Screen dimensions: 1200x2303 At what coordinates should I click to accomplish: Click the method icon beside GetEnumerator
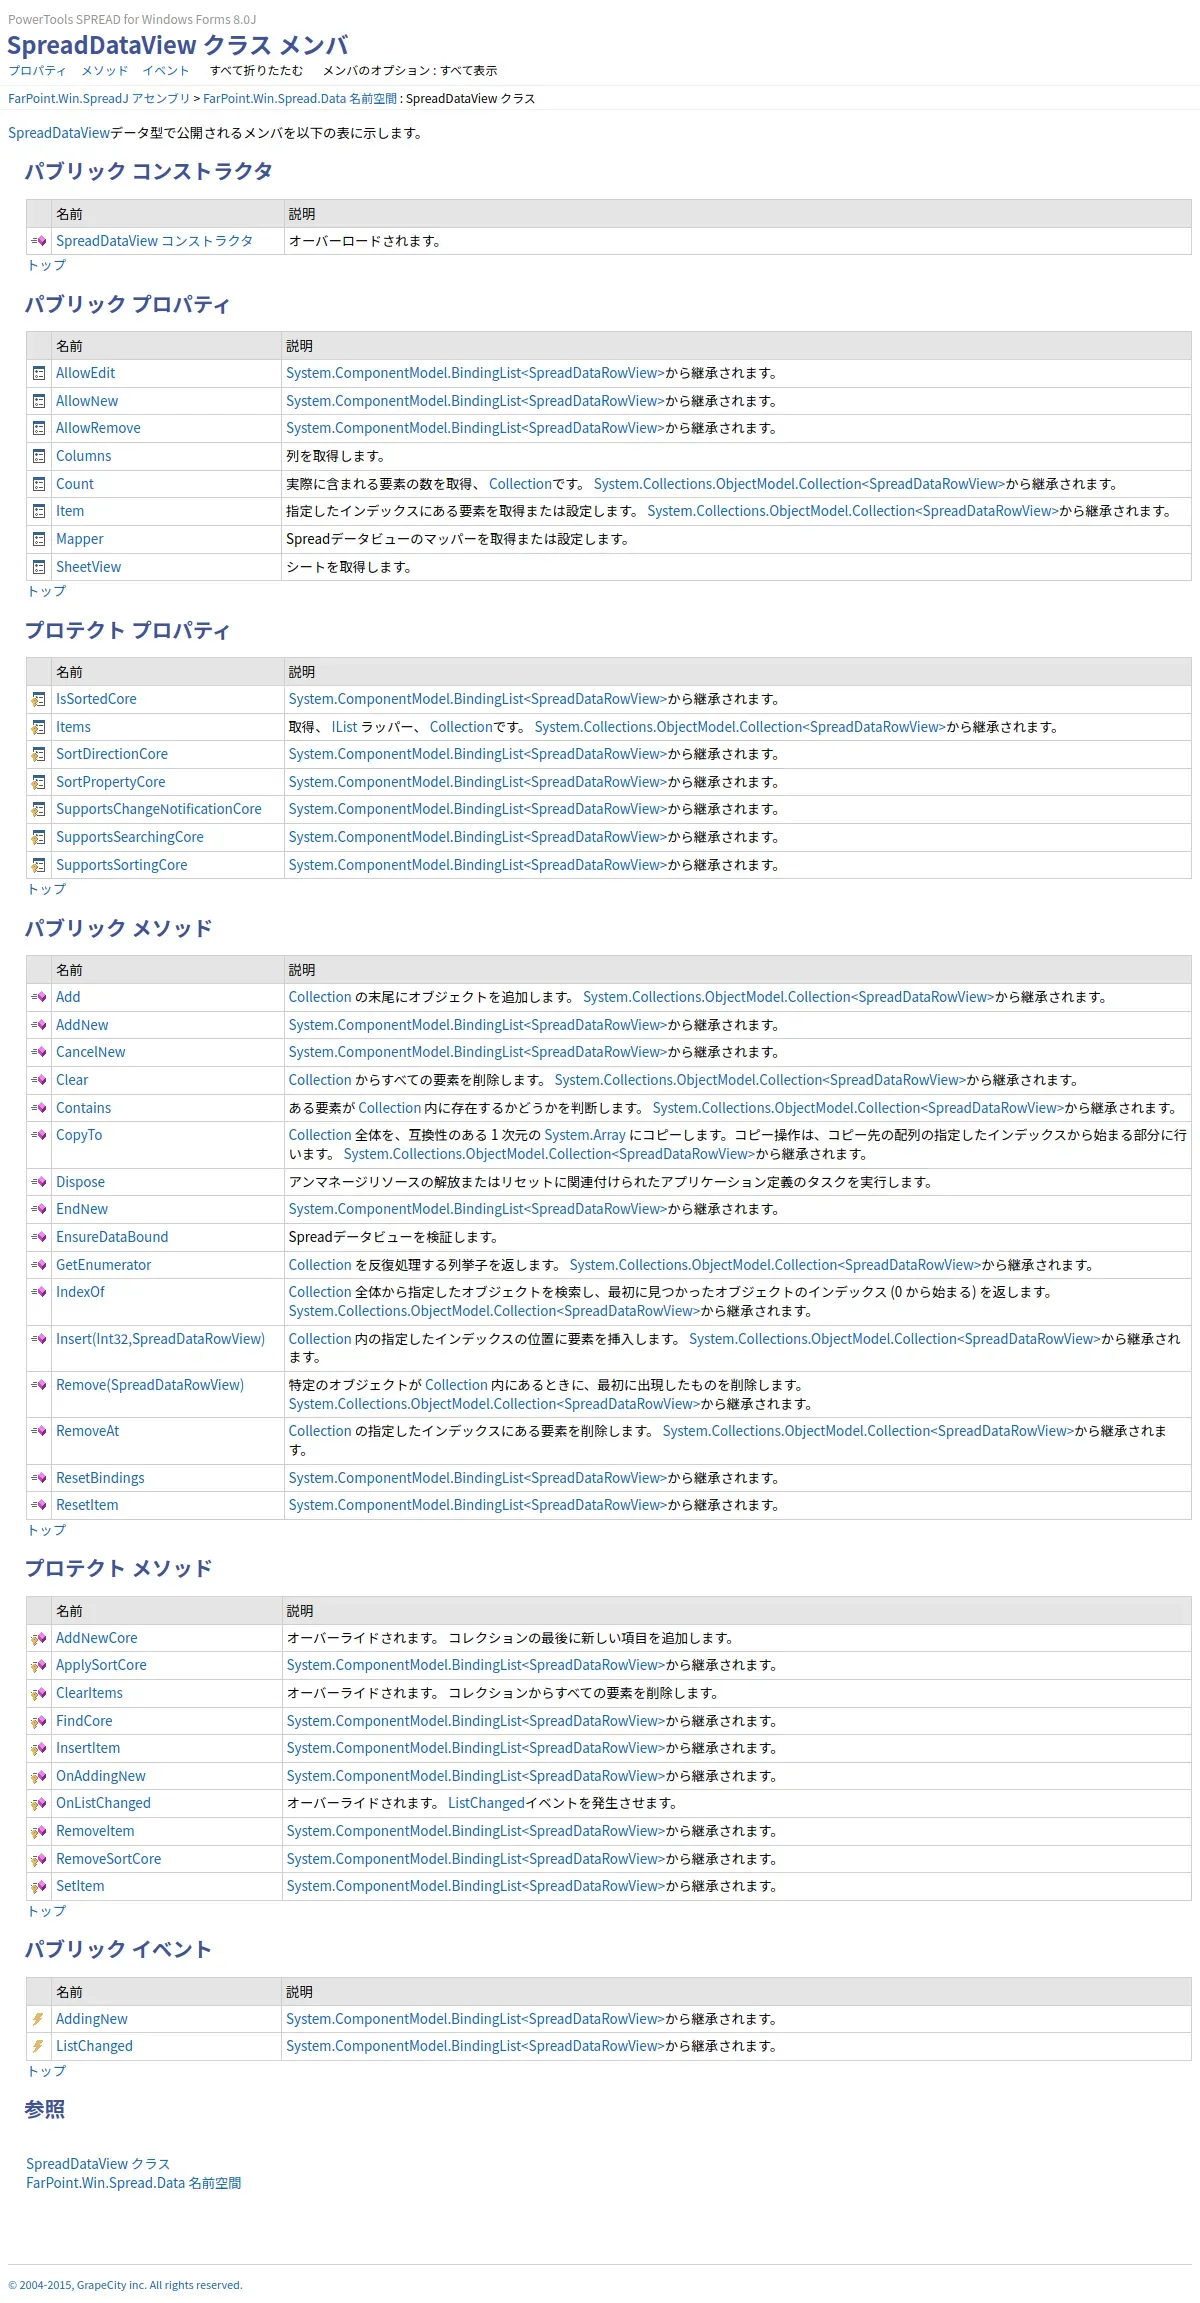[39, 1265]
